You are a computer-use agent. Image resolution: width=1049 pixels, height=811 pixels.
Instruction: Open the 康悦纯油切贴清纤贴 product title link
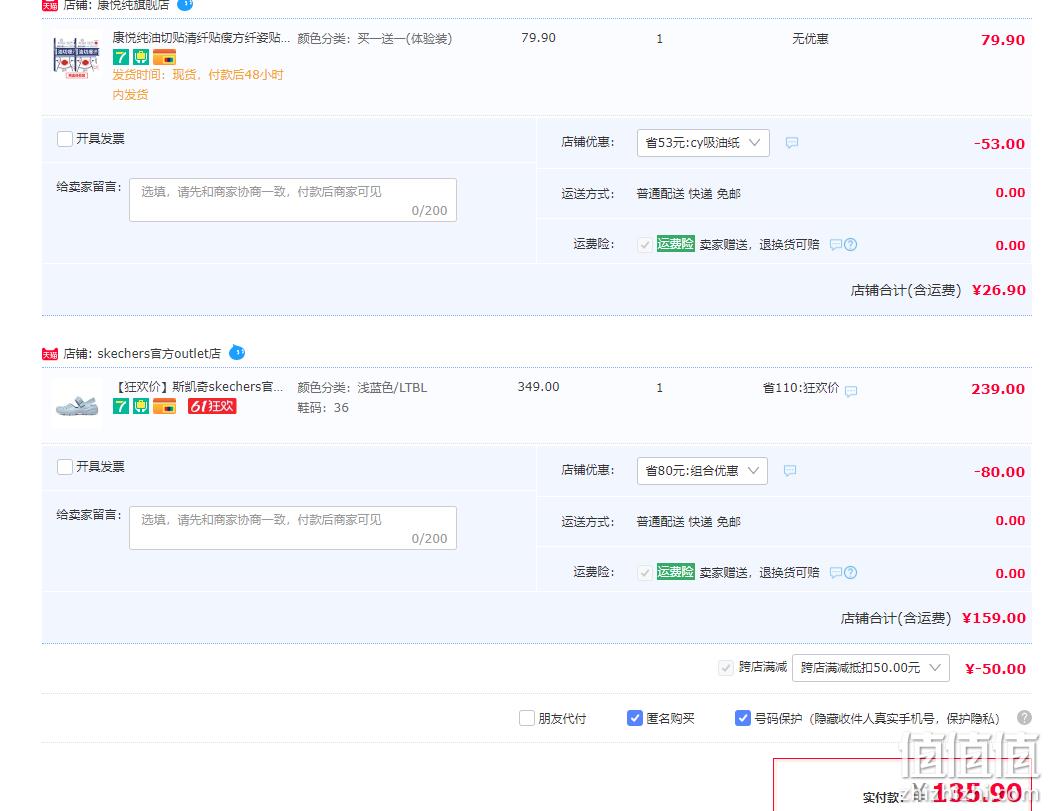coord(201,37)
